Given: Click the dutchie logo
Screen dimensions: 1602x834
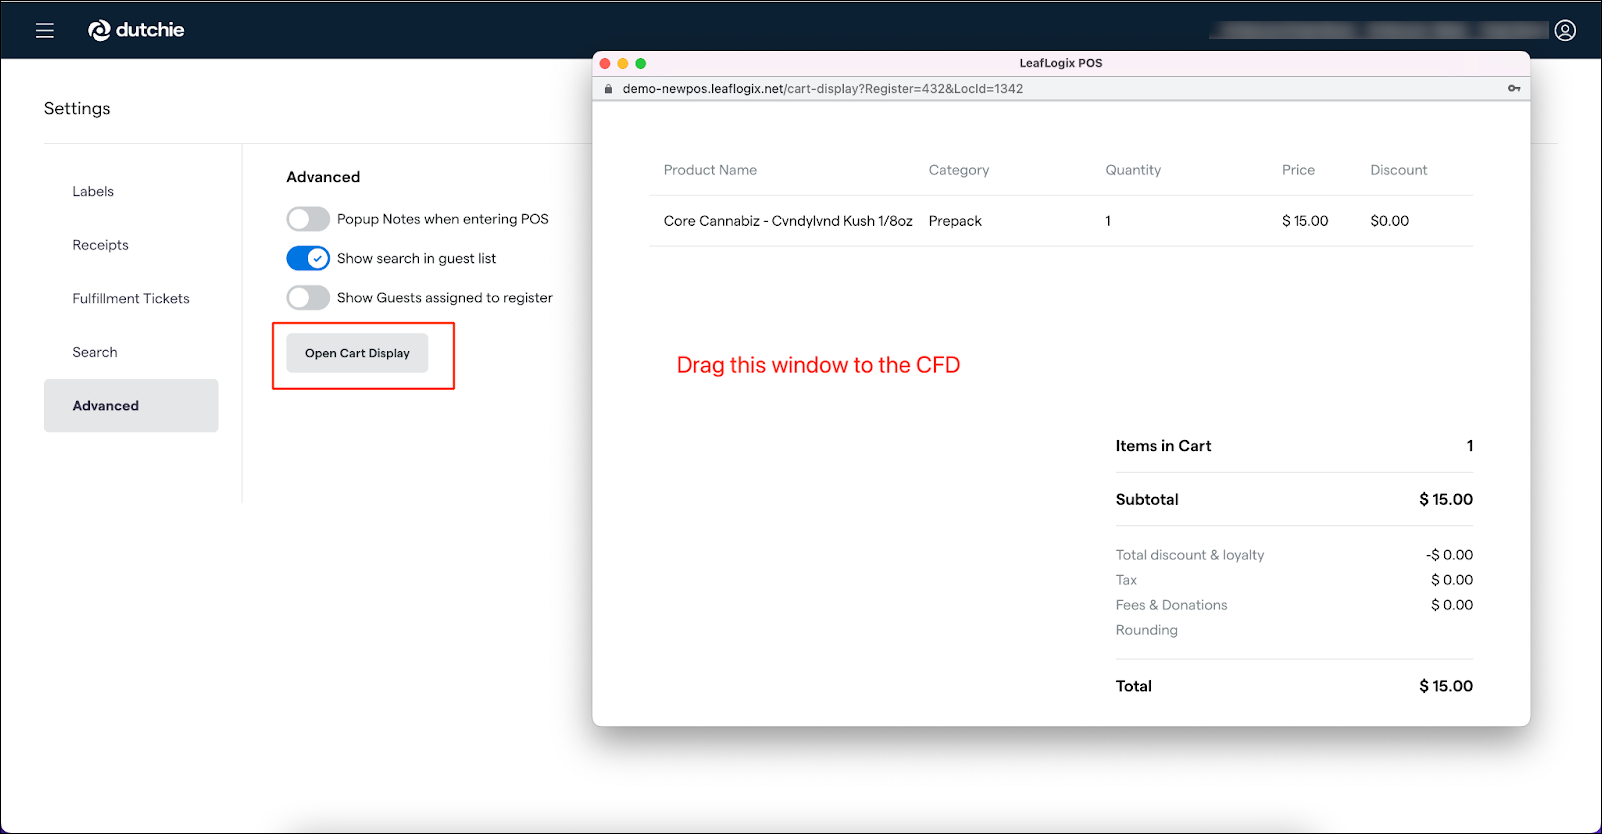Looking at the screenshot, I should coord(136,30).
